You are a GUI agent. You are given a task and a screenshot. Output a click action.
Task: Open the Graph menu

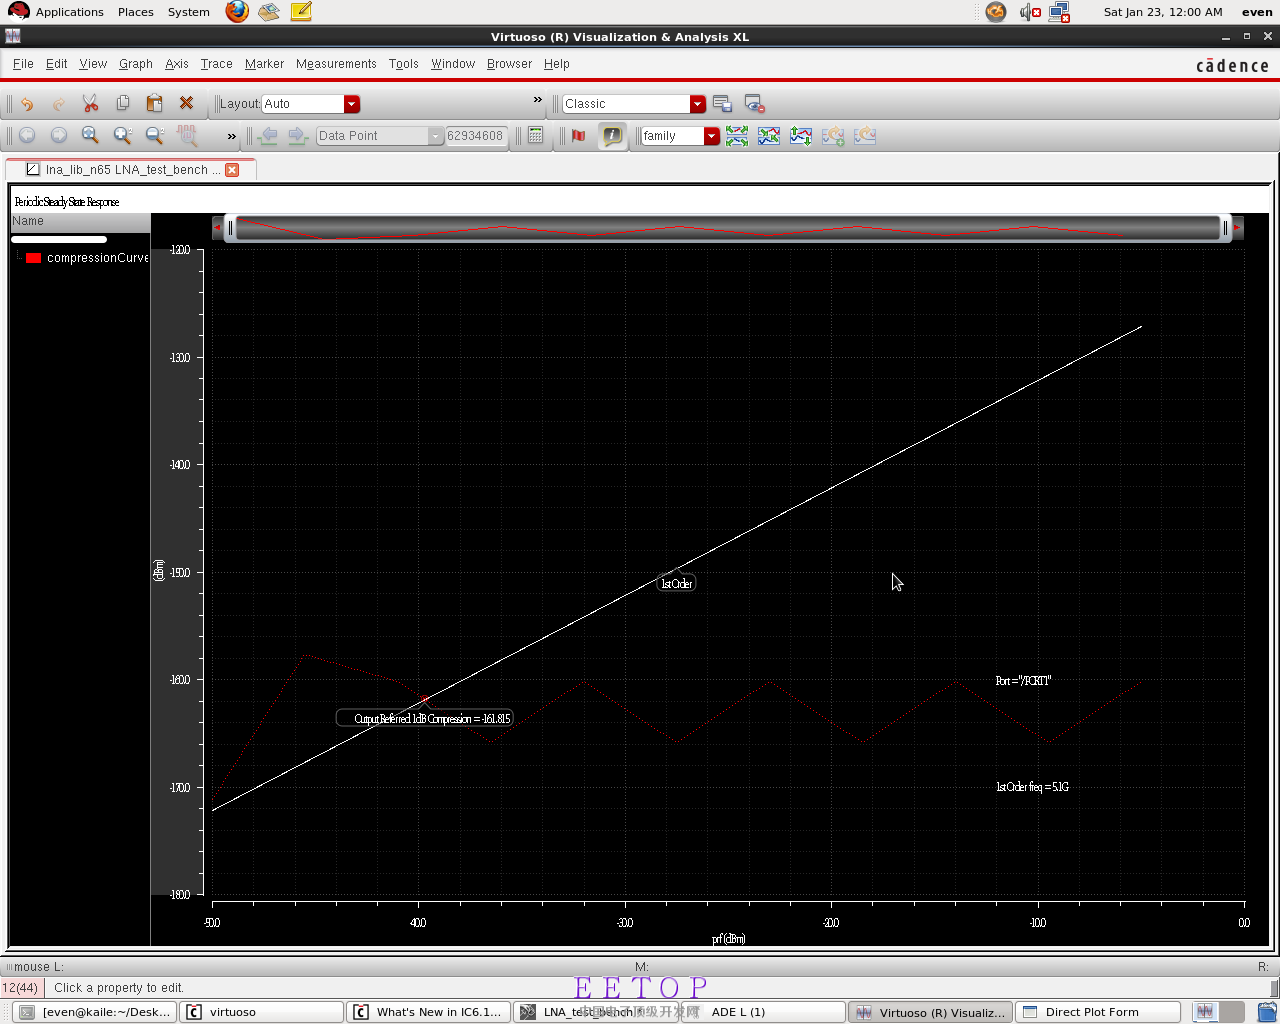point(136,64)
